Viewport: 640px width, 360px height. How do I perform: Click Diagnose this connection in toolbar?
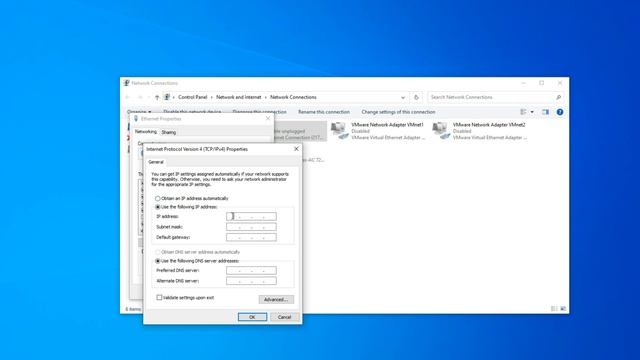coord(260,112)
